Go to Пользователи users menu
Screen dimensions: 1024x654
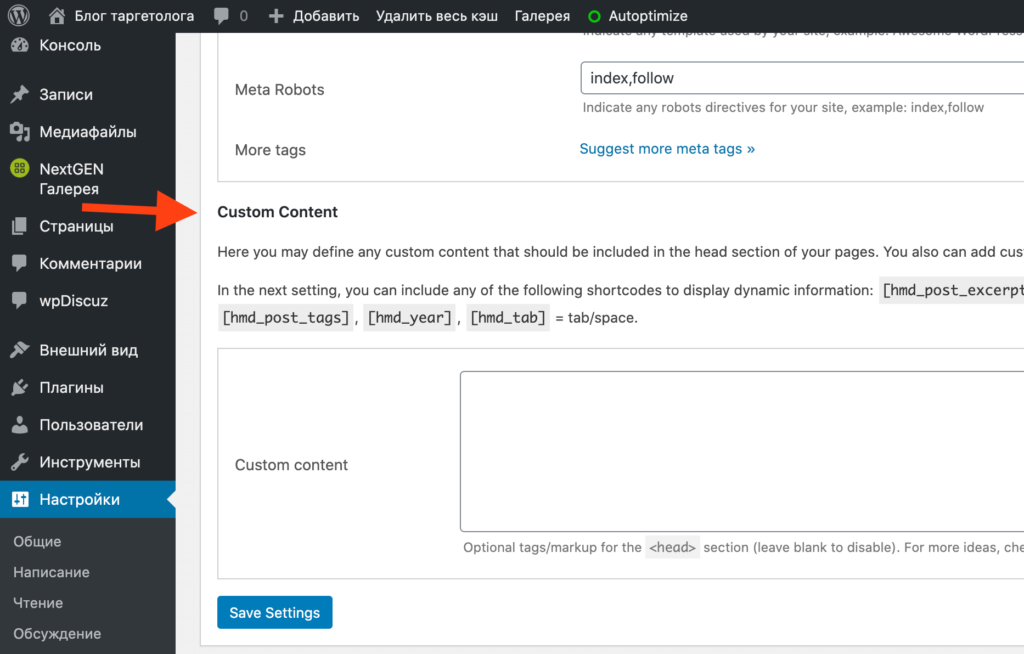coord(91,425)
